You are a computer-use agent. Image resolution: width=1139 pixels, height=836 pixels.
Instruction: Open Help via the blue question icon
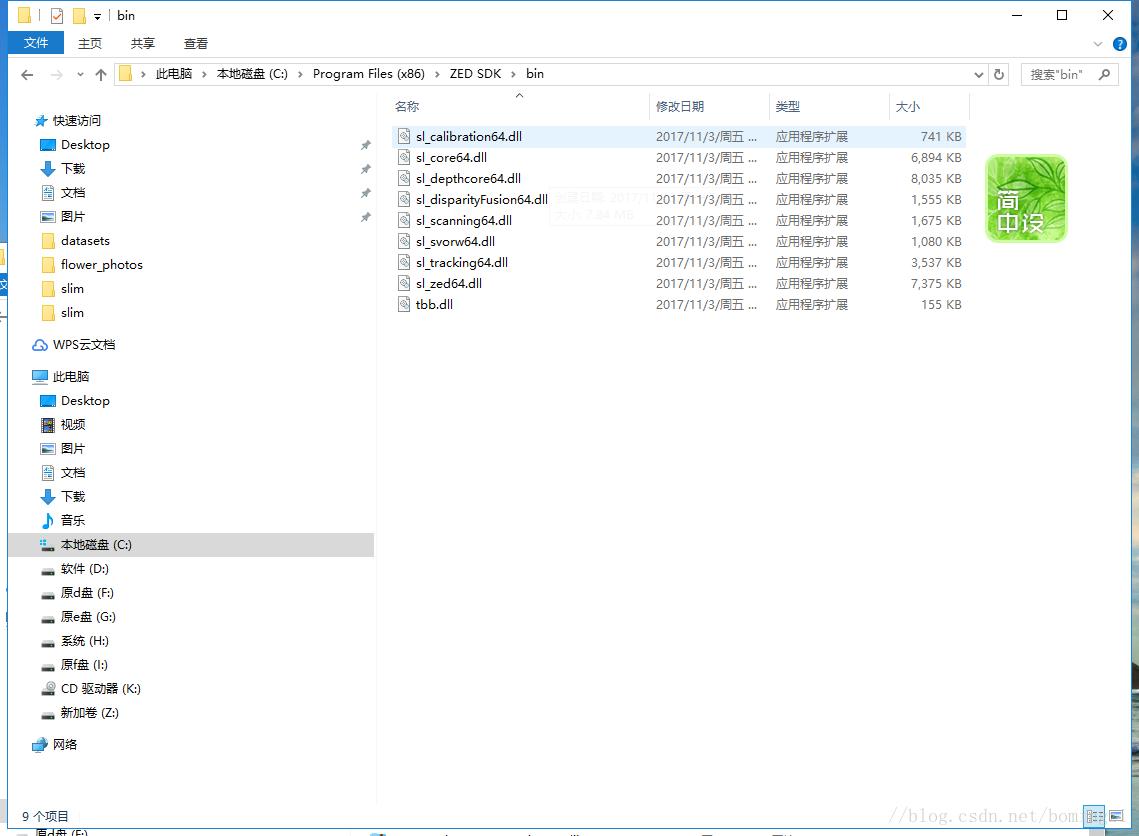coord(1120,44)
